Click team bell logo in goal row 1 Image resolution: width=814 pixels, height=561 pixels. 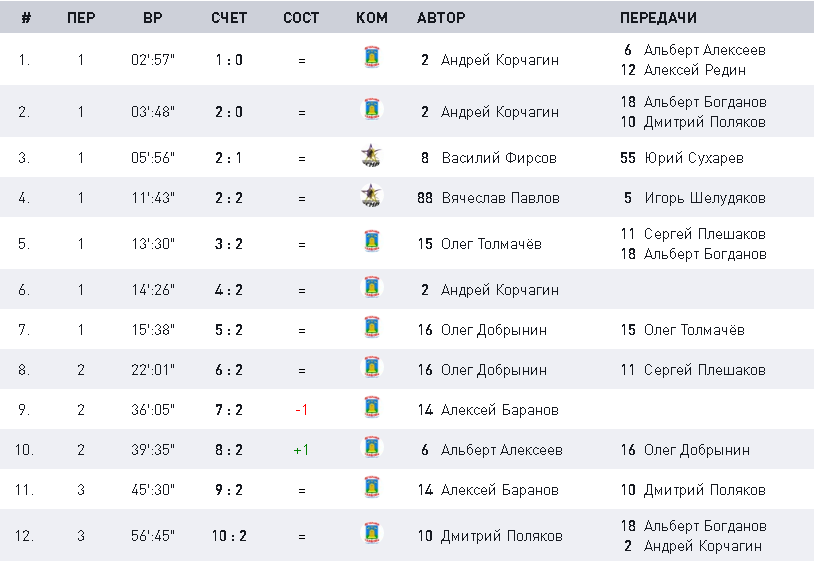pos(372,57)
